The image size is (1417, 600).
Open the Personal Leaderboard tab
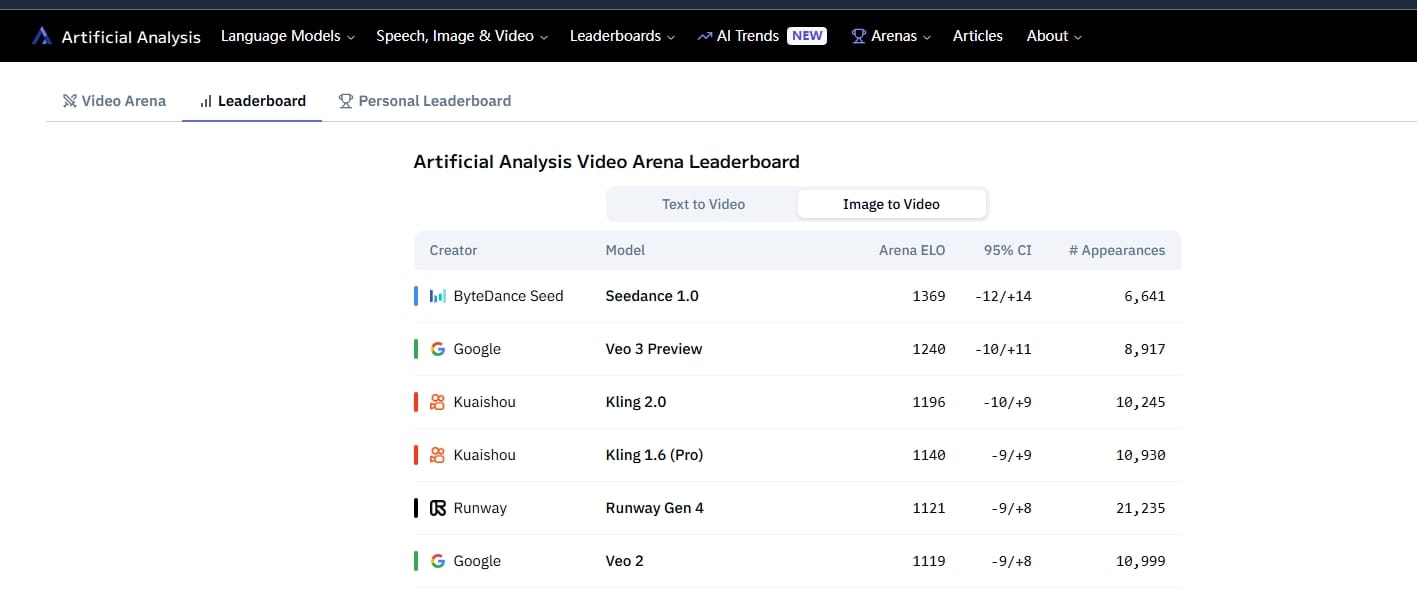425,101
